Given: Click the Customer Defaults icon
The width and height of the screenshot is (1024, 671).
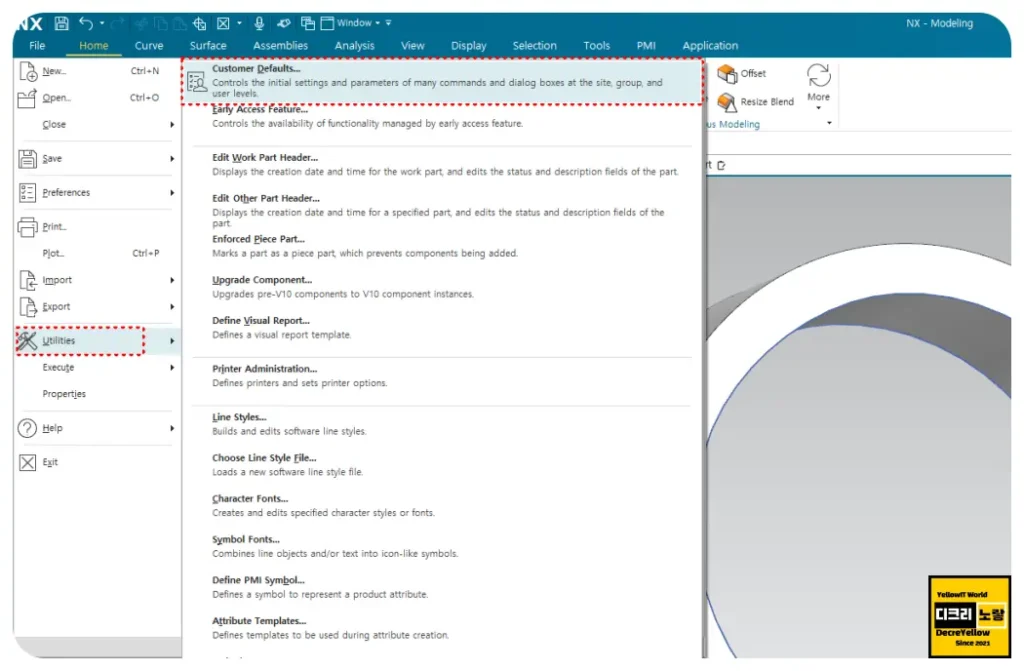Looking at the screenshot, I should tap(197, 82).
